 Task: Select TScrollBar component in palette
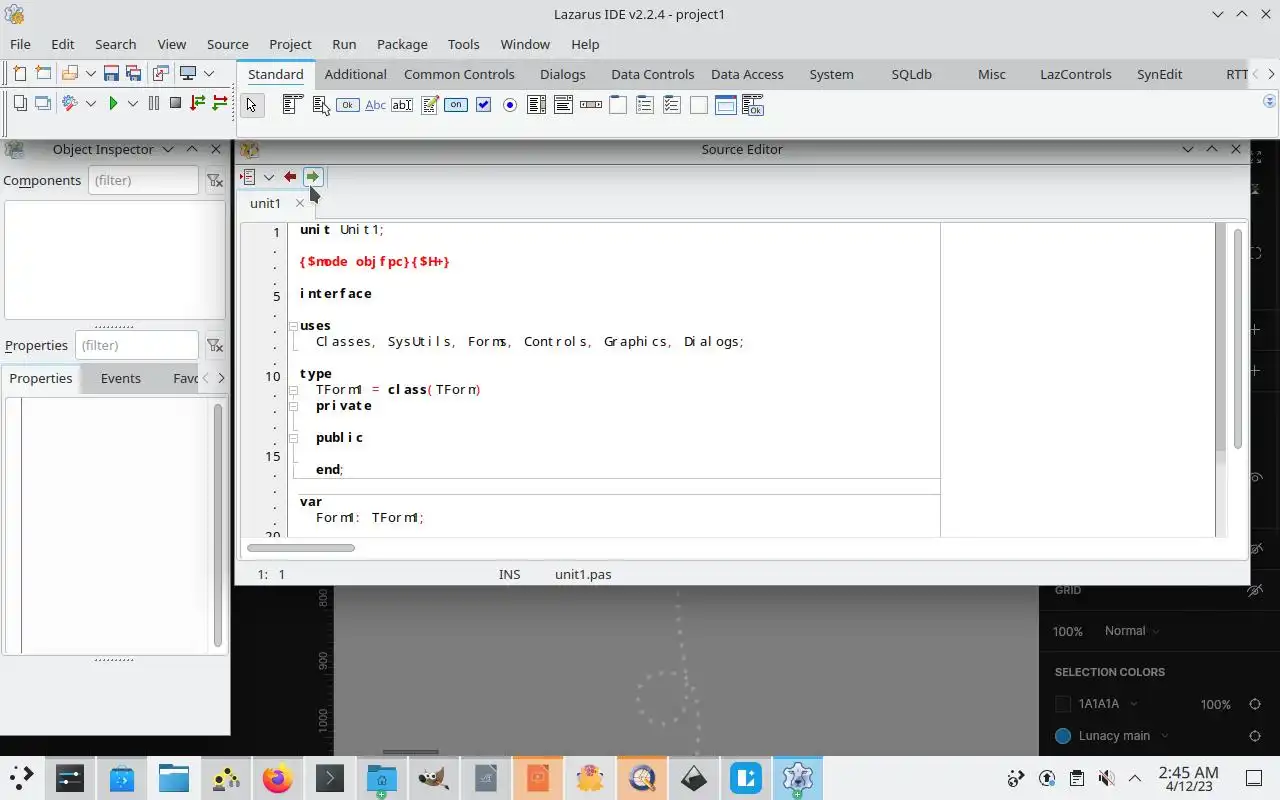click(591, 105)
